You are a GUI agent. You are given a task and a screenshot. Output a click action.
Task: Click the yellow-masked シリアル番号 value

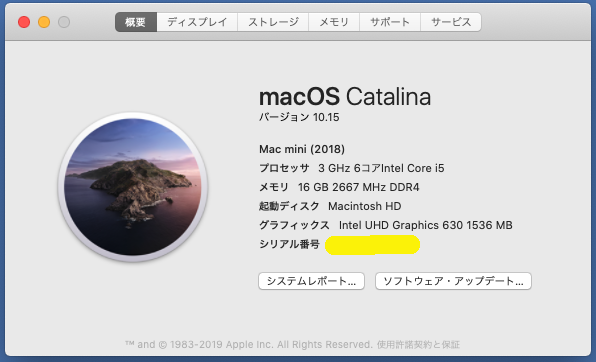372,245
